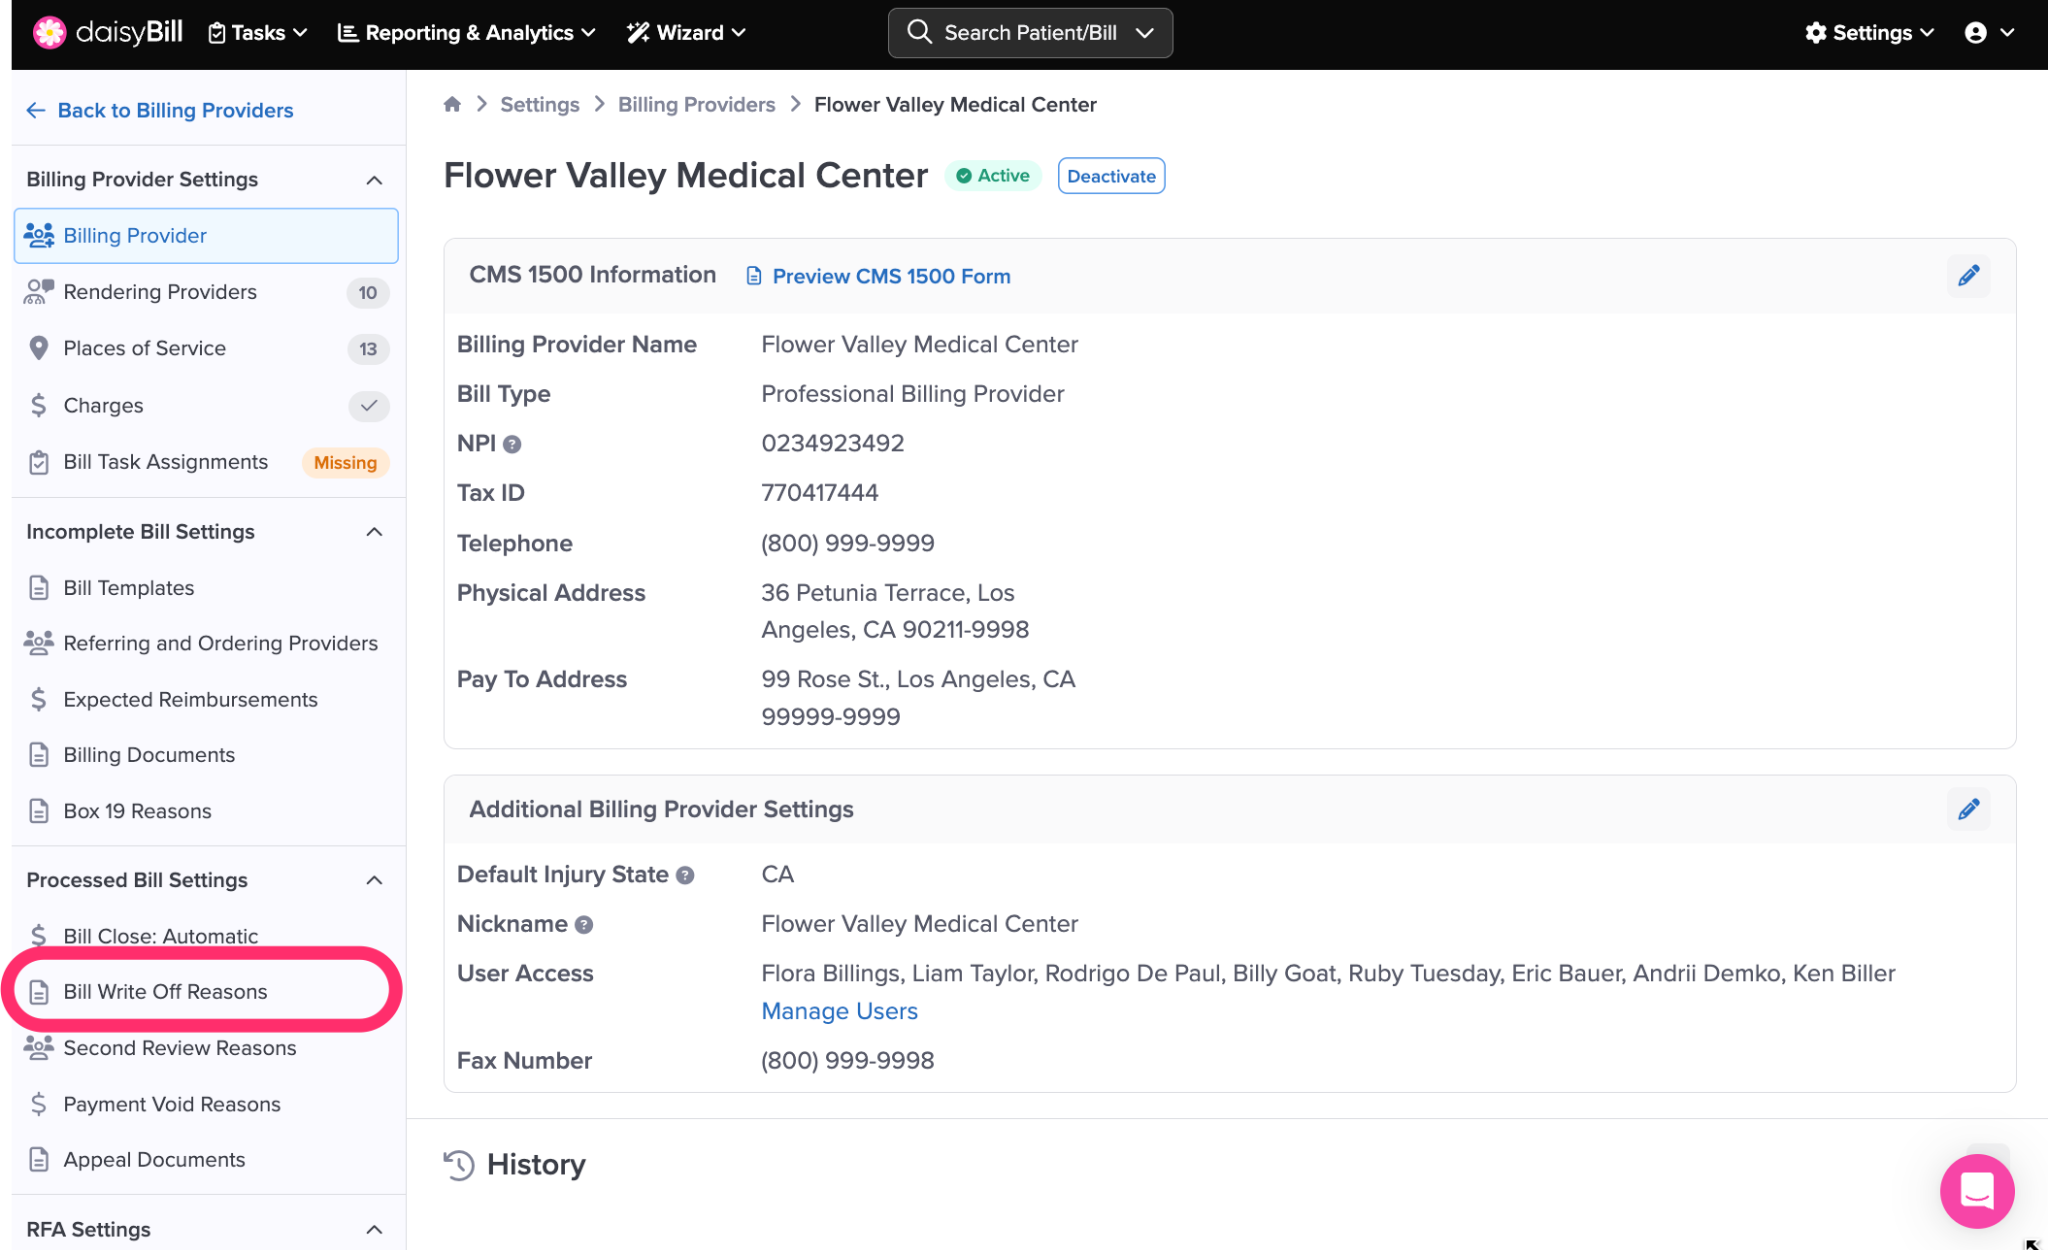Open the user account profile icon
2048x1250 pixels.
(1976, 33)
